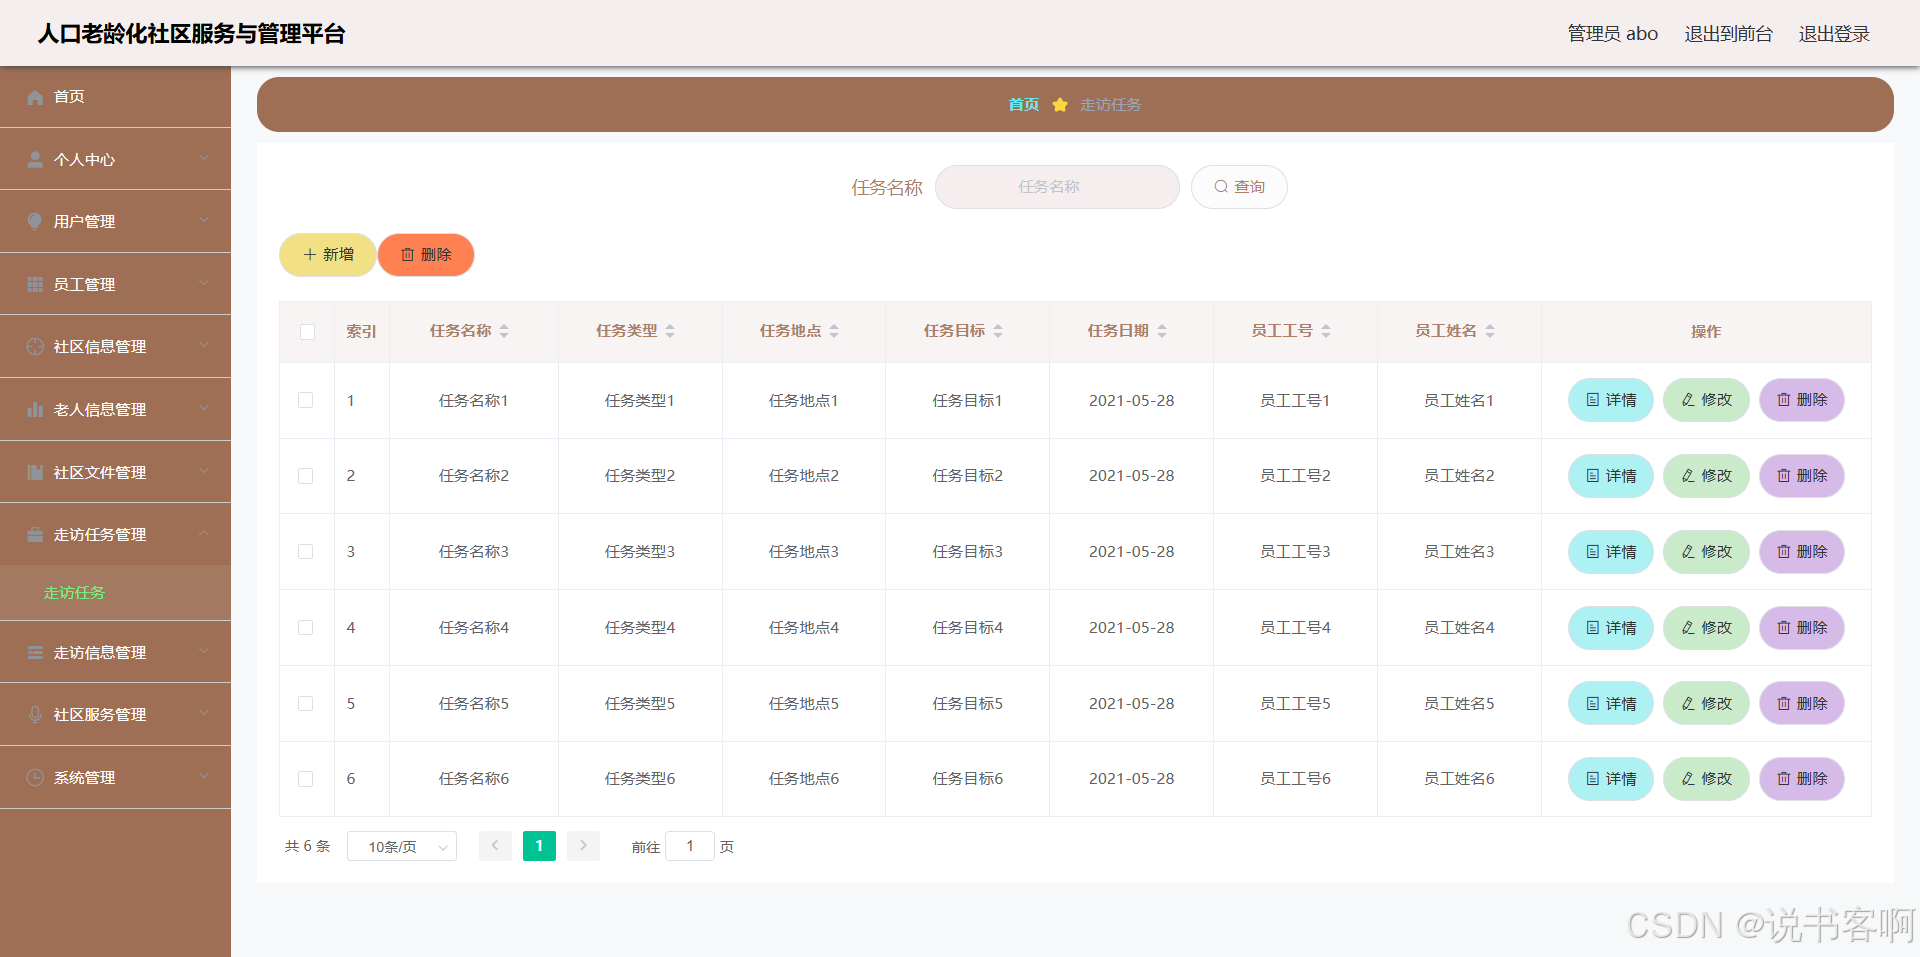Select page 1 in the pagination
This screenshot has height=957, width=1920.
pos(539,846)
